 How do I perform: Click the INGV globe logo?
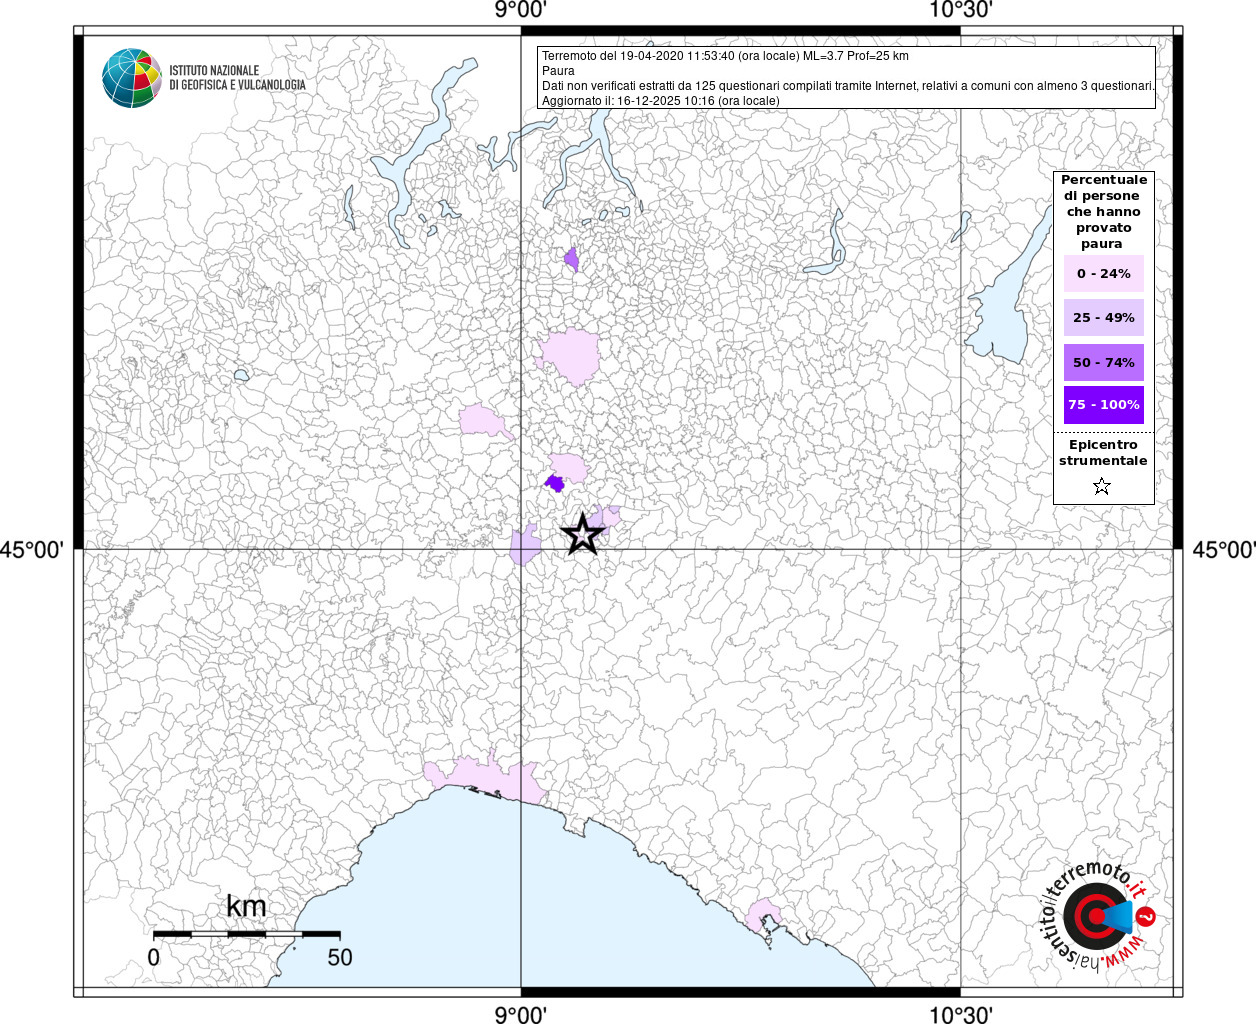[x=132, y=78]
